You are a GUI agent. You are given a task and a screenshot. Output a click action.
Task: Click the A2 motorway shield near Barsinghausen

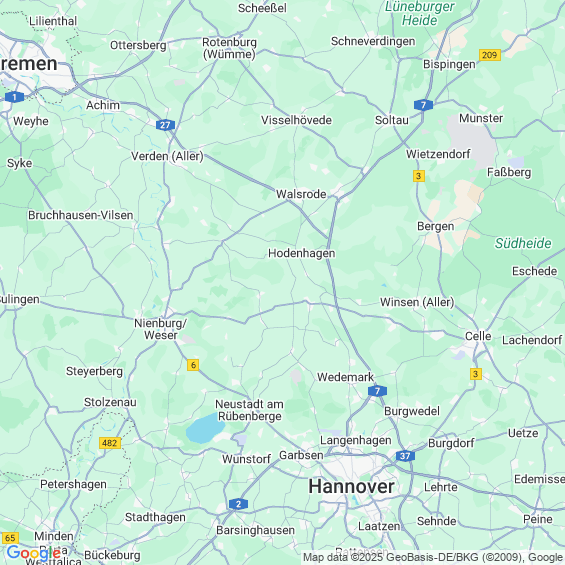click(238, 504)
